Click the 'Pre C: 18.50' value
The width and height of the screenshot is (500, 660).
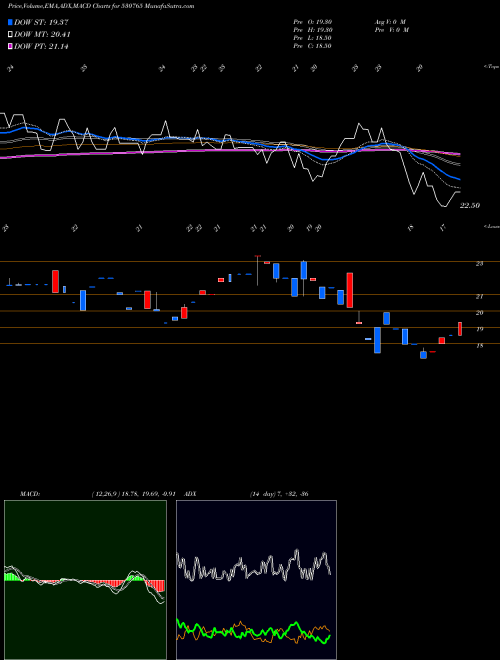point(312,46)
